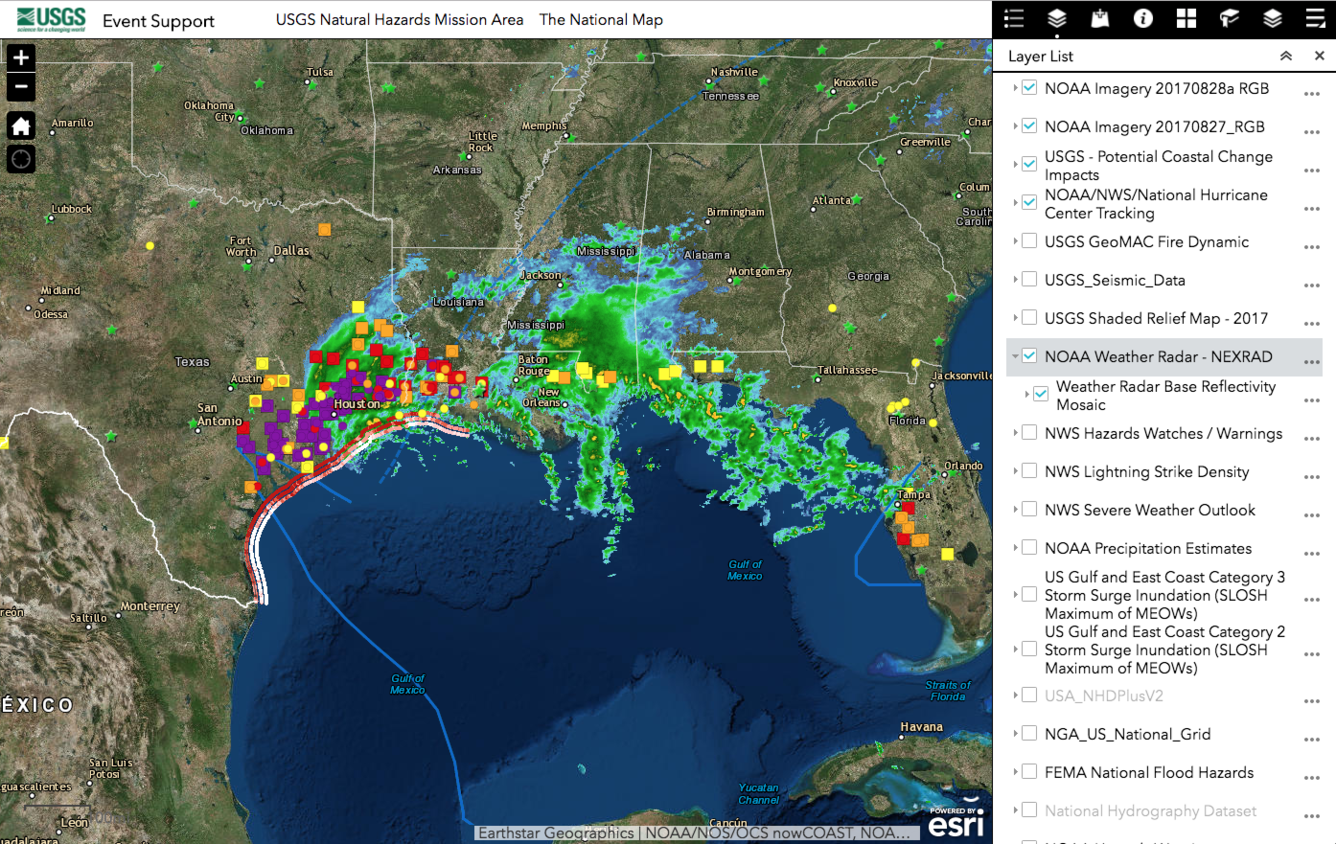Click the Event Support title

point(158,21)
